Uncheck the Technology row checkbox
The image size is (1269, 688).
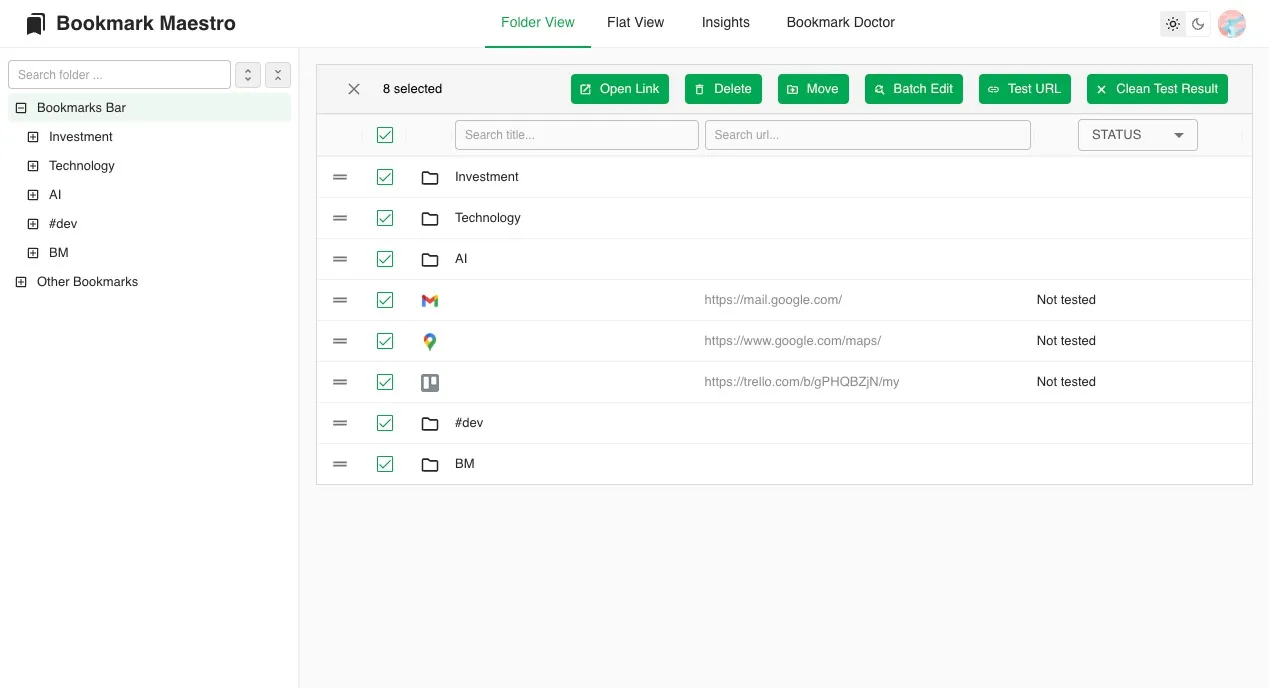pyautogui.click(x=385, y=218)
